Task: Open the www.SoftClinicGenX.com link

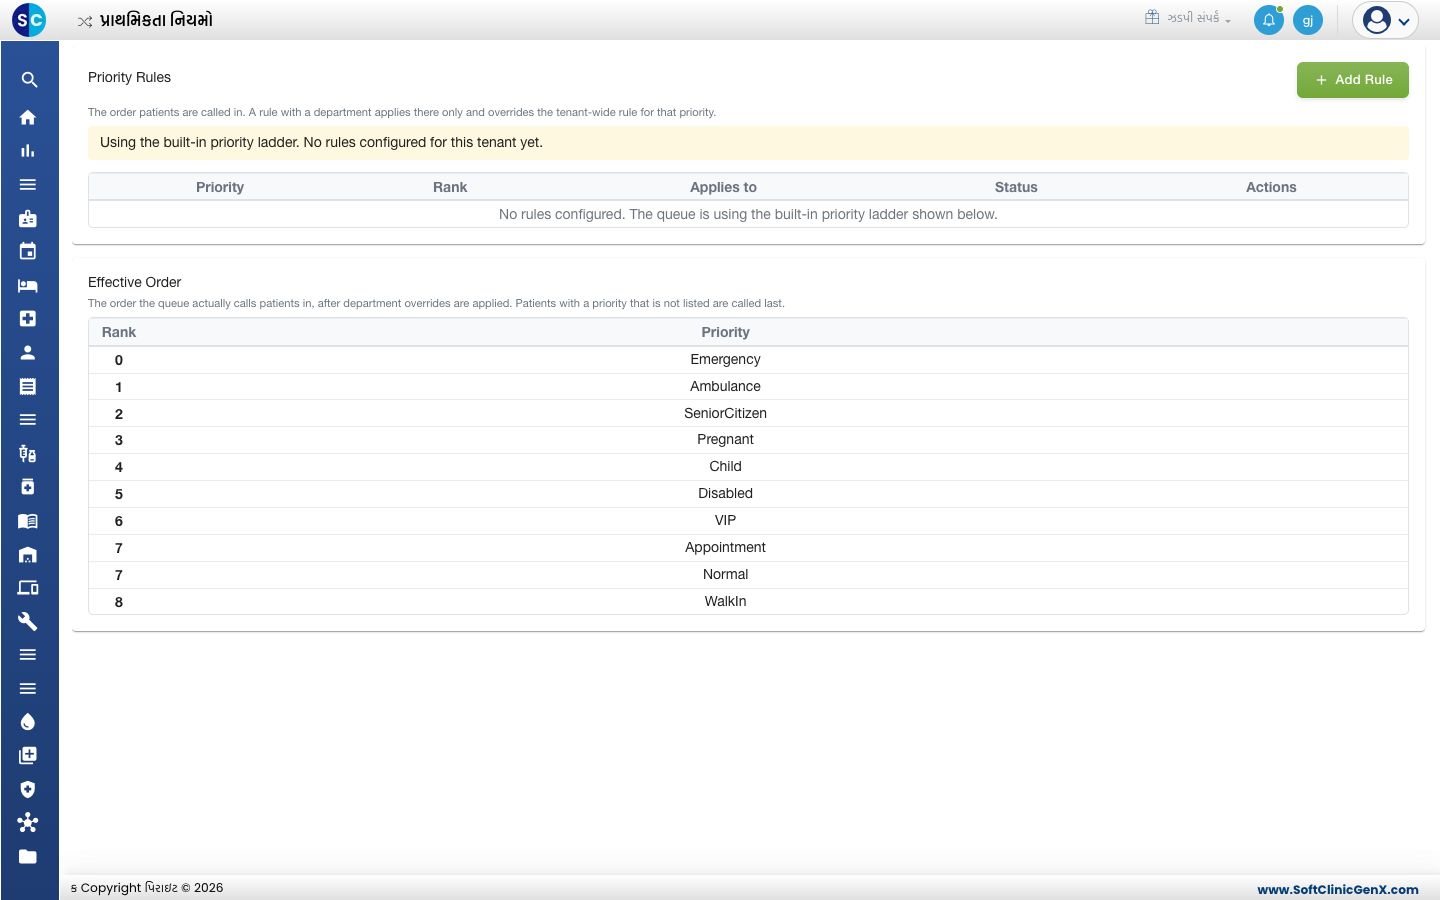Action: coord(1337,889)
